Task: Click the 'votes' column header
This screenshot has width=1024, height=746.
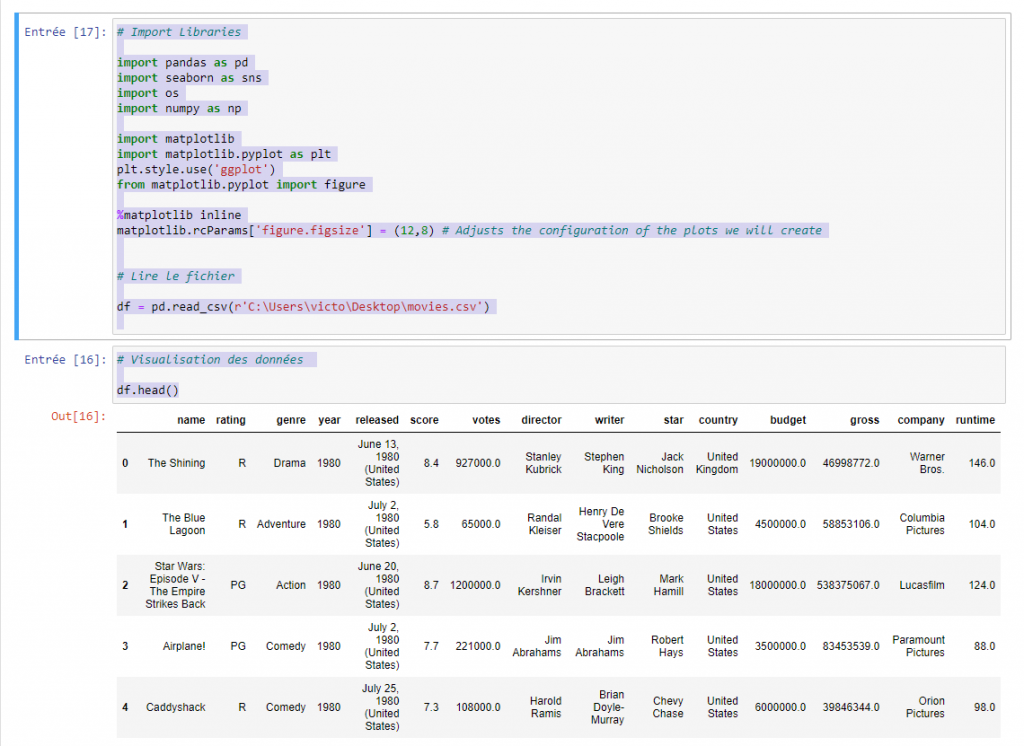Action: tap(486, 420)
